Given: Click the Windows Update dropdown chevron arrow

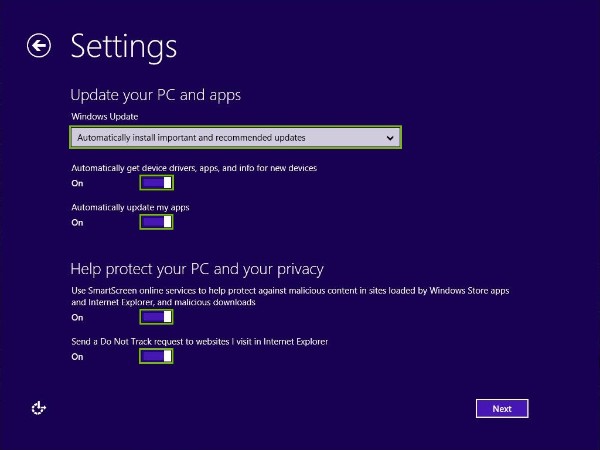Looking at the screenshot, I should 390,138.
